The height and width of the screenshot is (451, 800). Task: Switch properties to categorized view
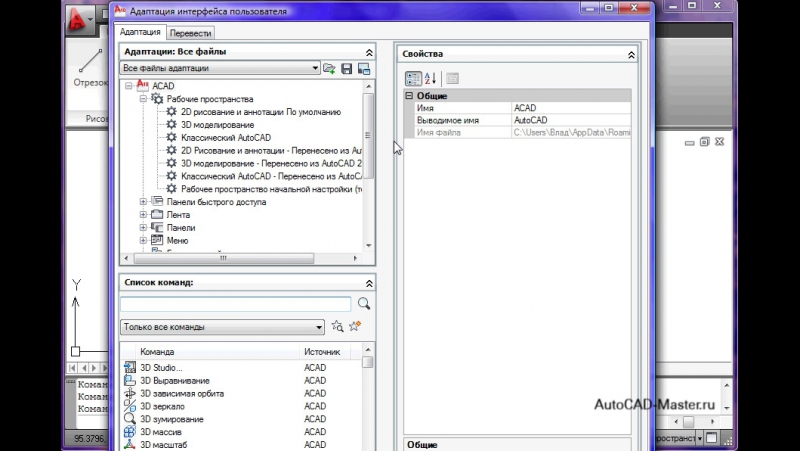pos(413,78)
